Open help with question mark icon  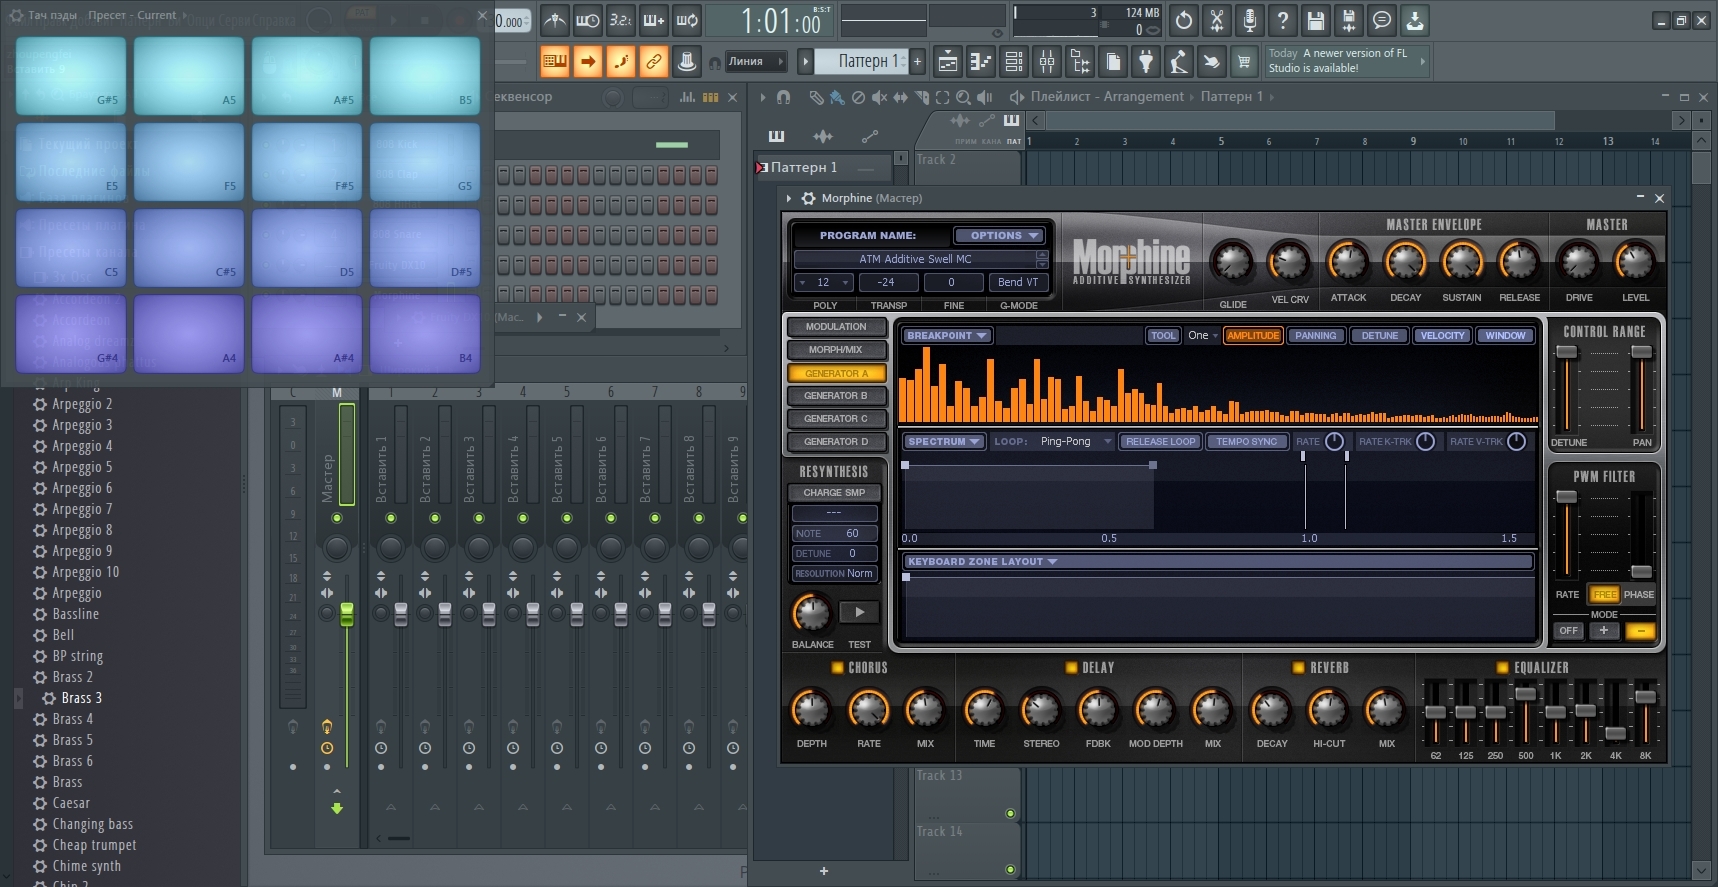coord(1283,20)
